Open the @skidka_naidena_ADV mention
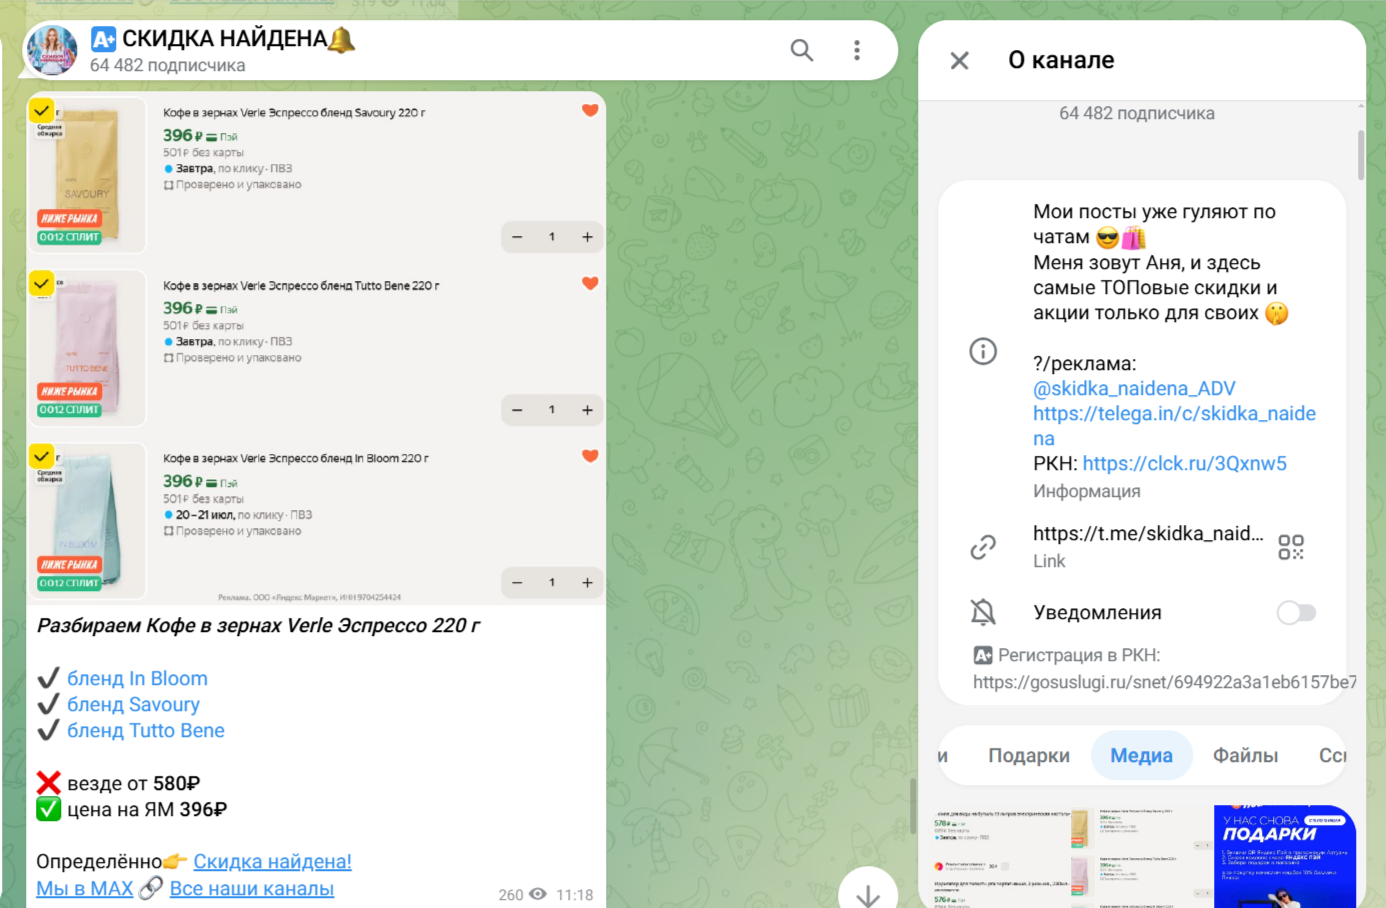Screen dimensions: 1386x908 point(1134,388)
